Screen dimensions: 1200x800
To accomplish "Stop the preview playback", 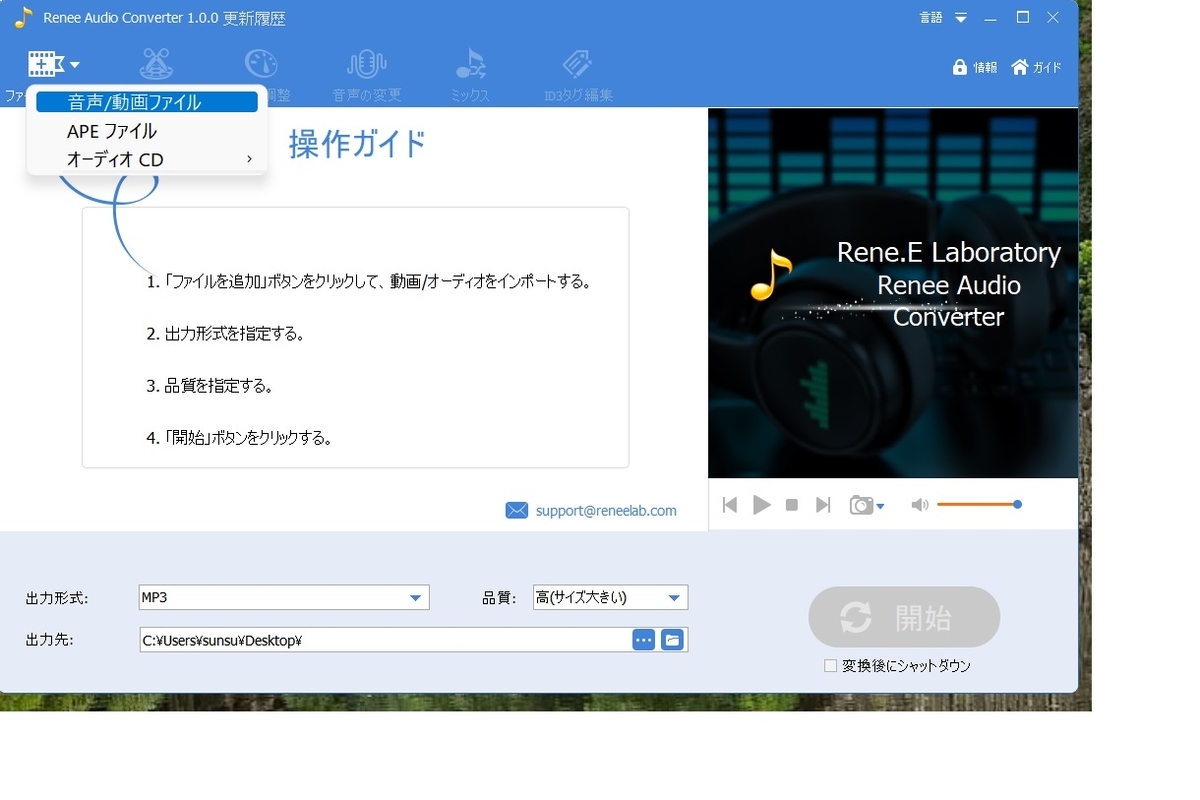I will pos(792,505).
